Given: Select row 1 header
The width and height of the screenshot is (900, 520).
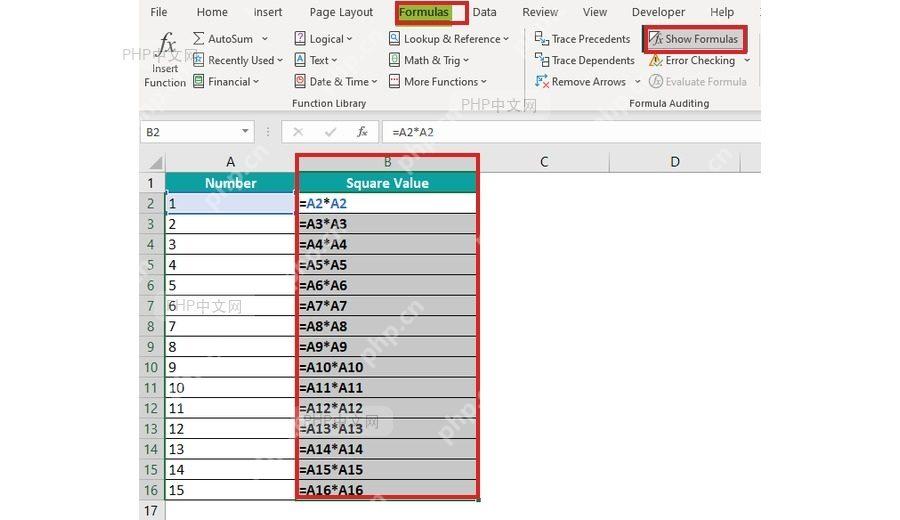Looking at the screenshot, I should [x=152, y=183].
